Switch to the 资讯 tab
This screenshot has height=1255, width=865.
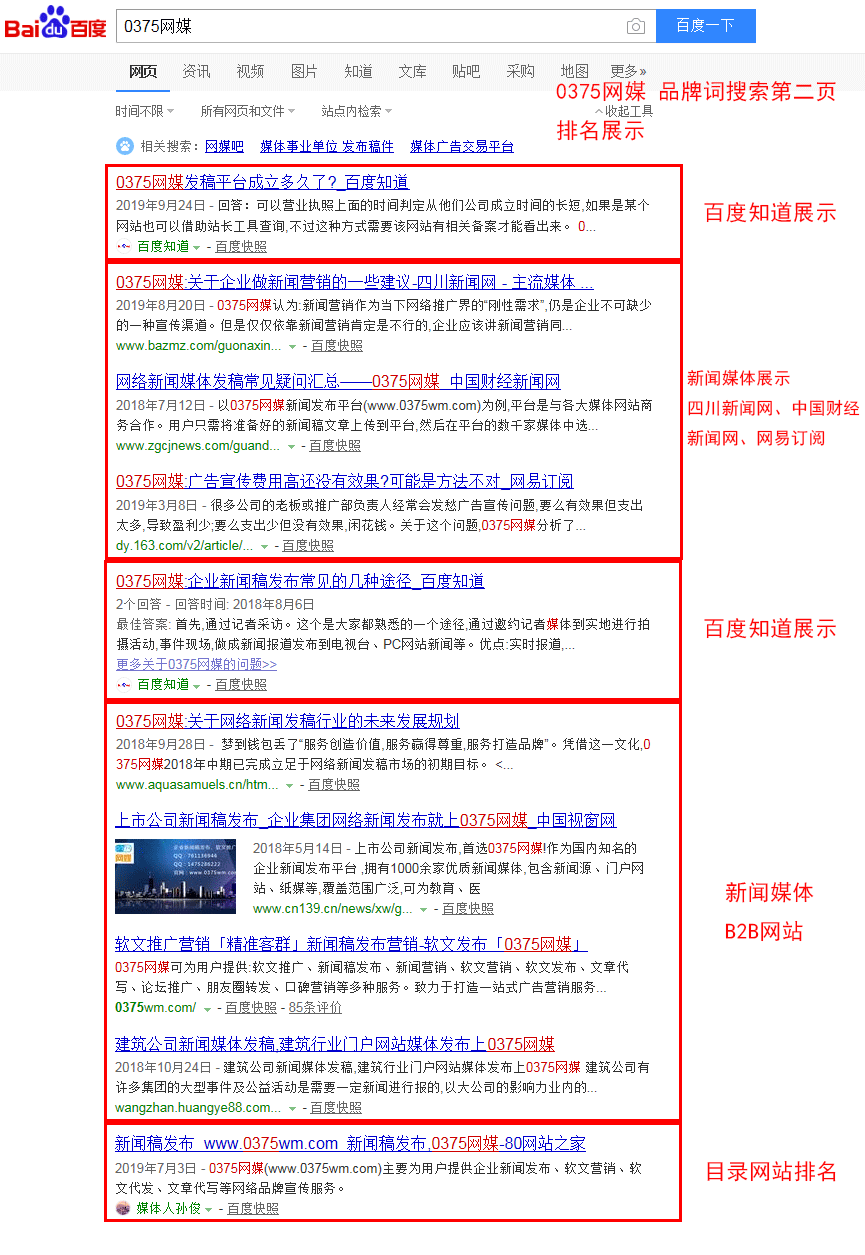pos(196,71)
